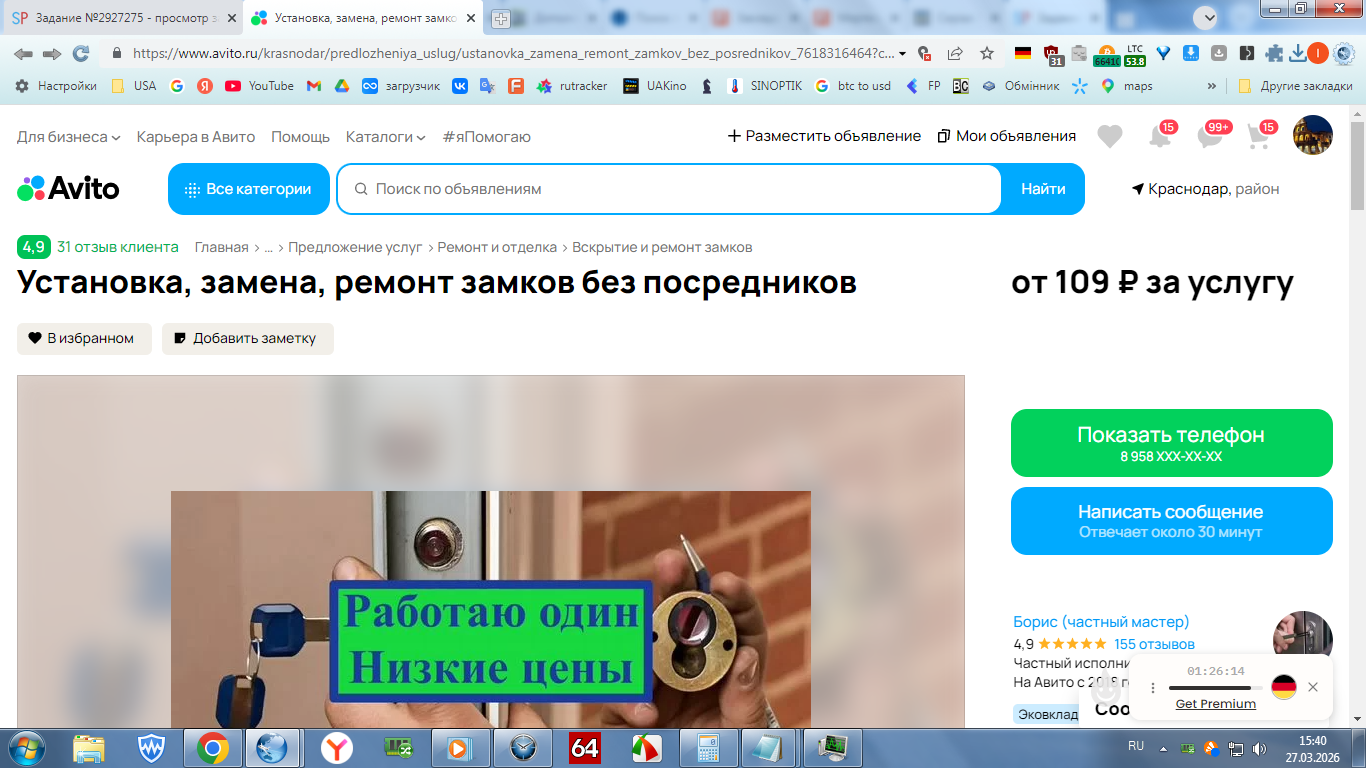The image size is (1366, 768).
Task: Click the «Поиск по объявлениям» search field
Action: coord(669,189)
